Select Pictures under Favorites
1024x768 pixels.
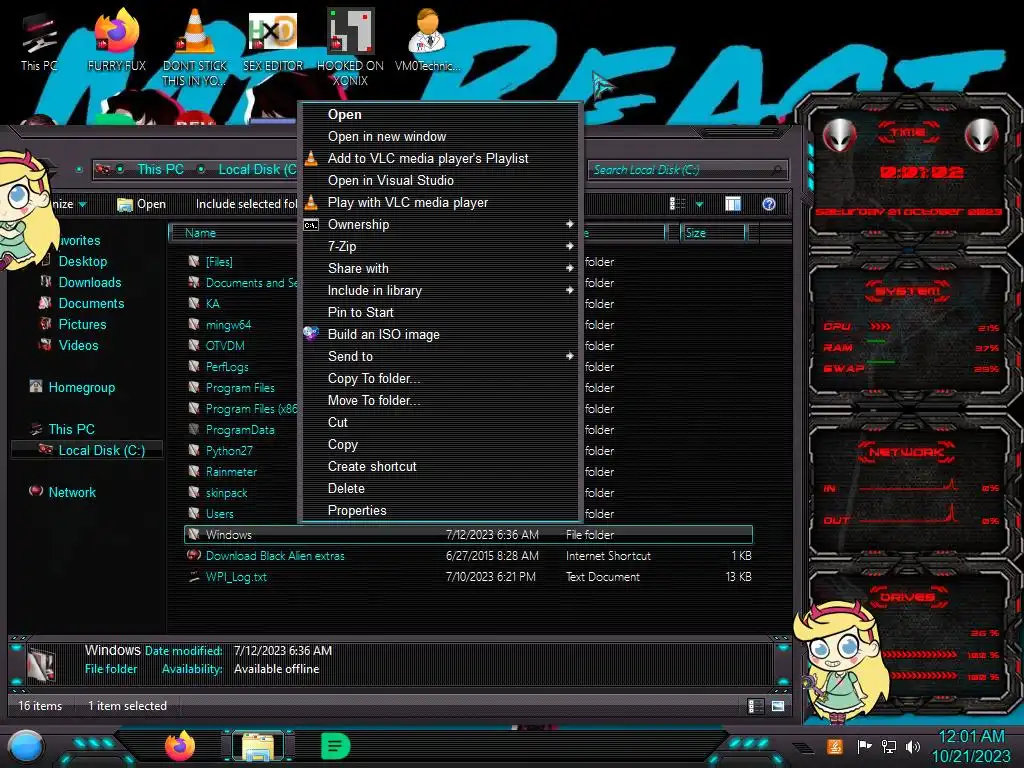pos(82,324)
